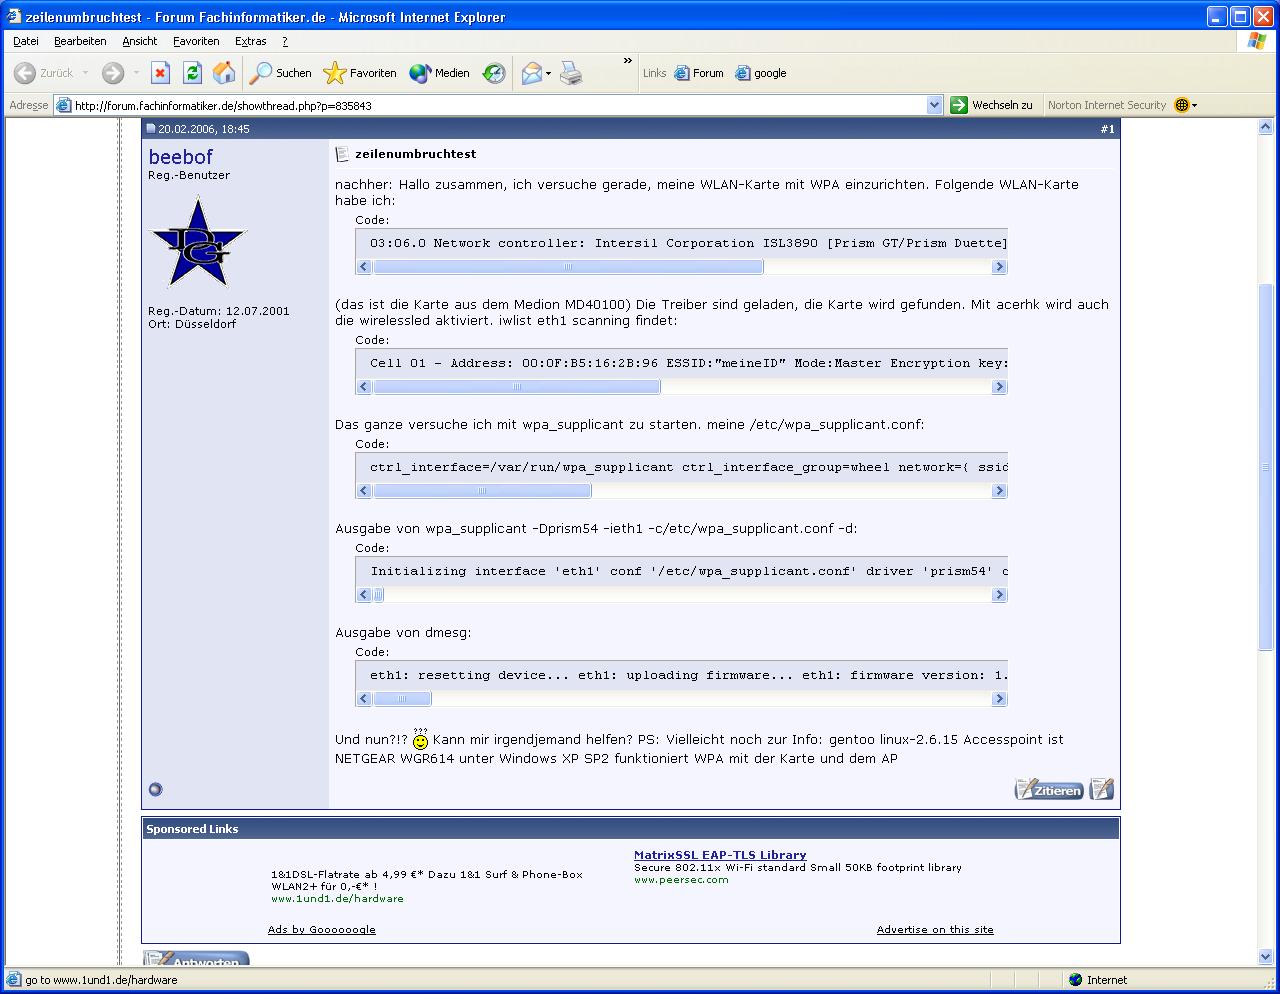Click the Zurück back arrow button

pos(43,73)
